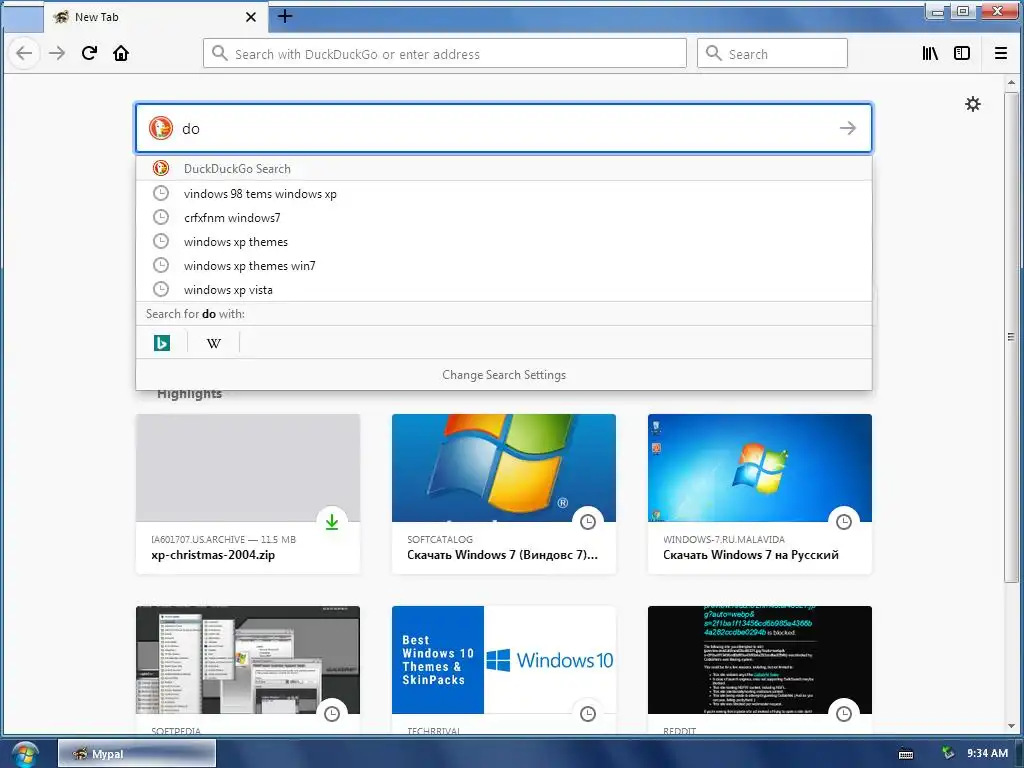Click the history clock on the Malavida card

tap(844, 521)
